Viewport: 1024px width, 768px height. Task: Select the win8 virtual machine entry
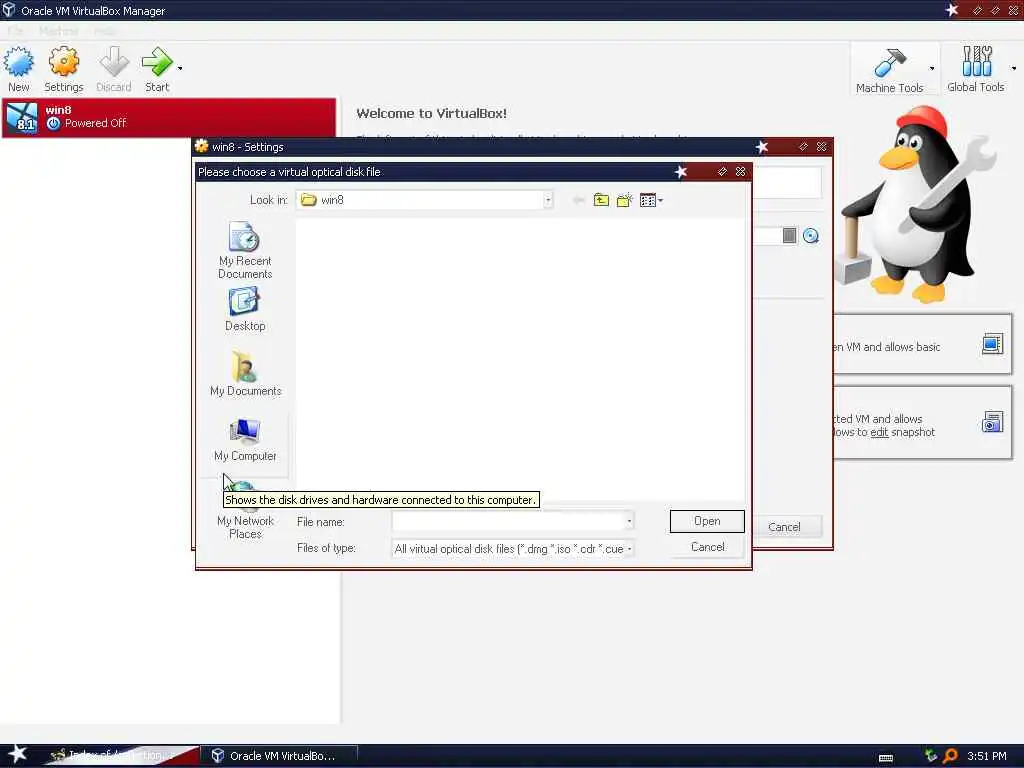[168, 117]
